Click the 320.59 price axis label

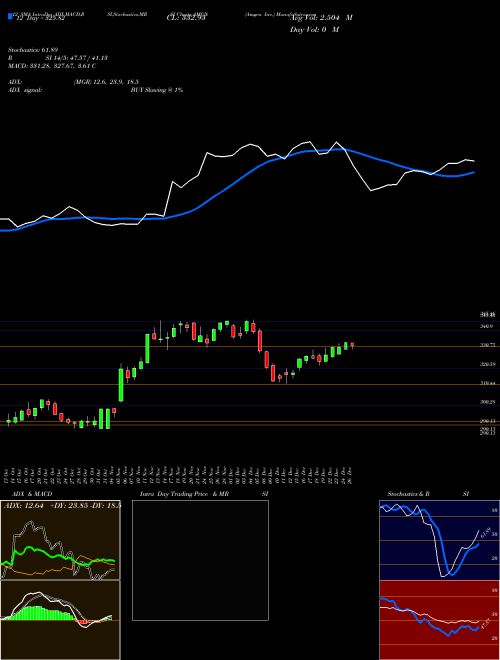click(487, 365)
